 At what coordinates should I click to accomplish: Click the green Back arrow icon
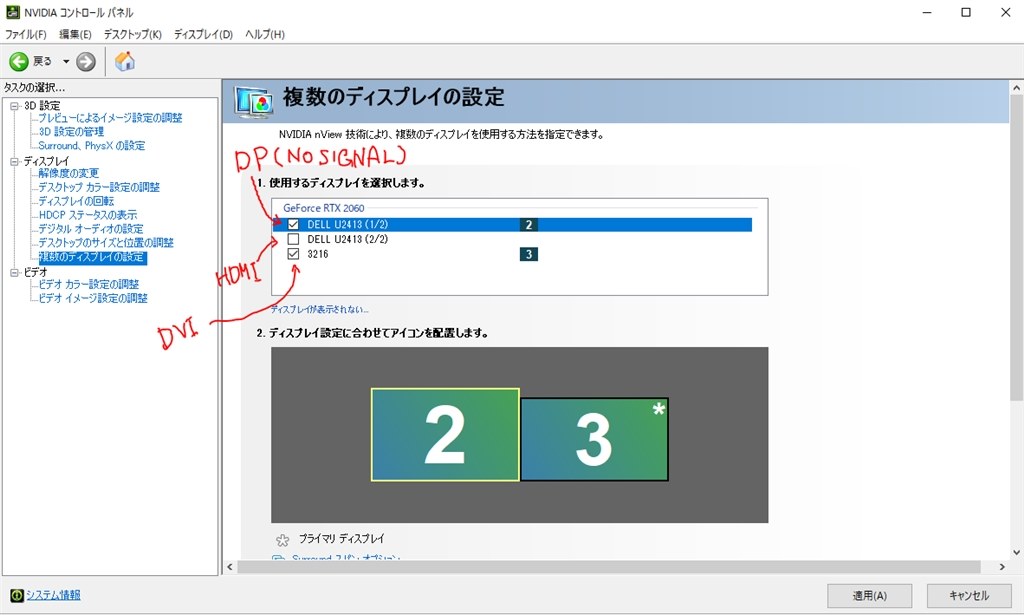(x=18, y=61)
